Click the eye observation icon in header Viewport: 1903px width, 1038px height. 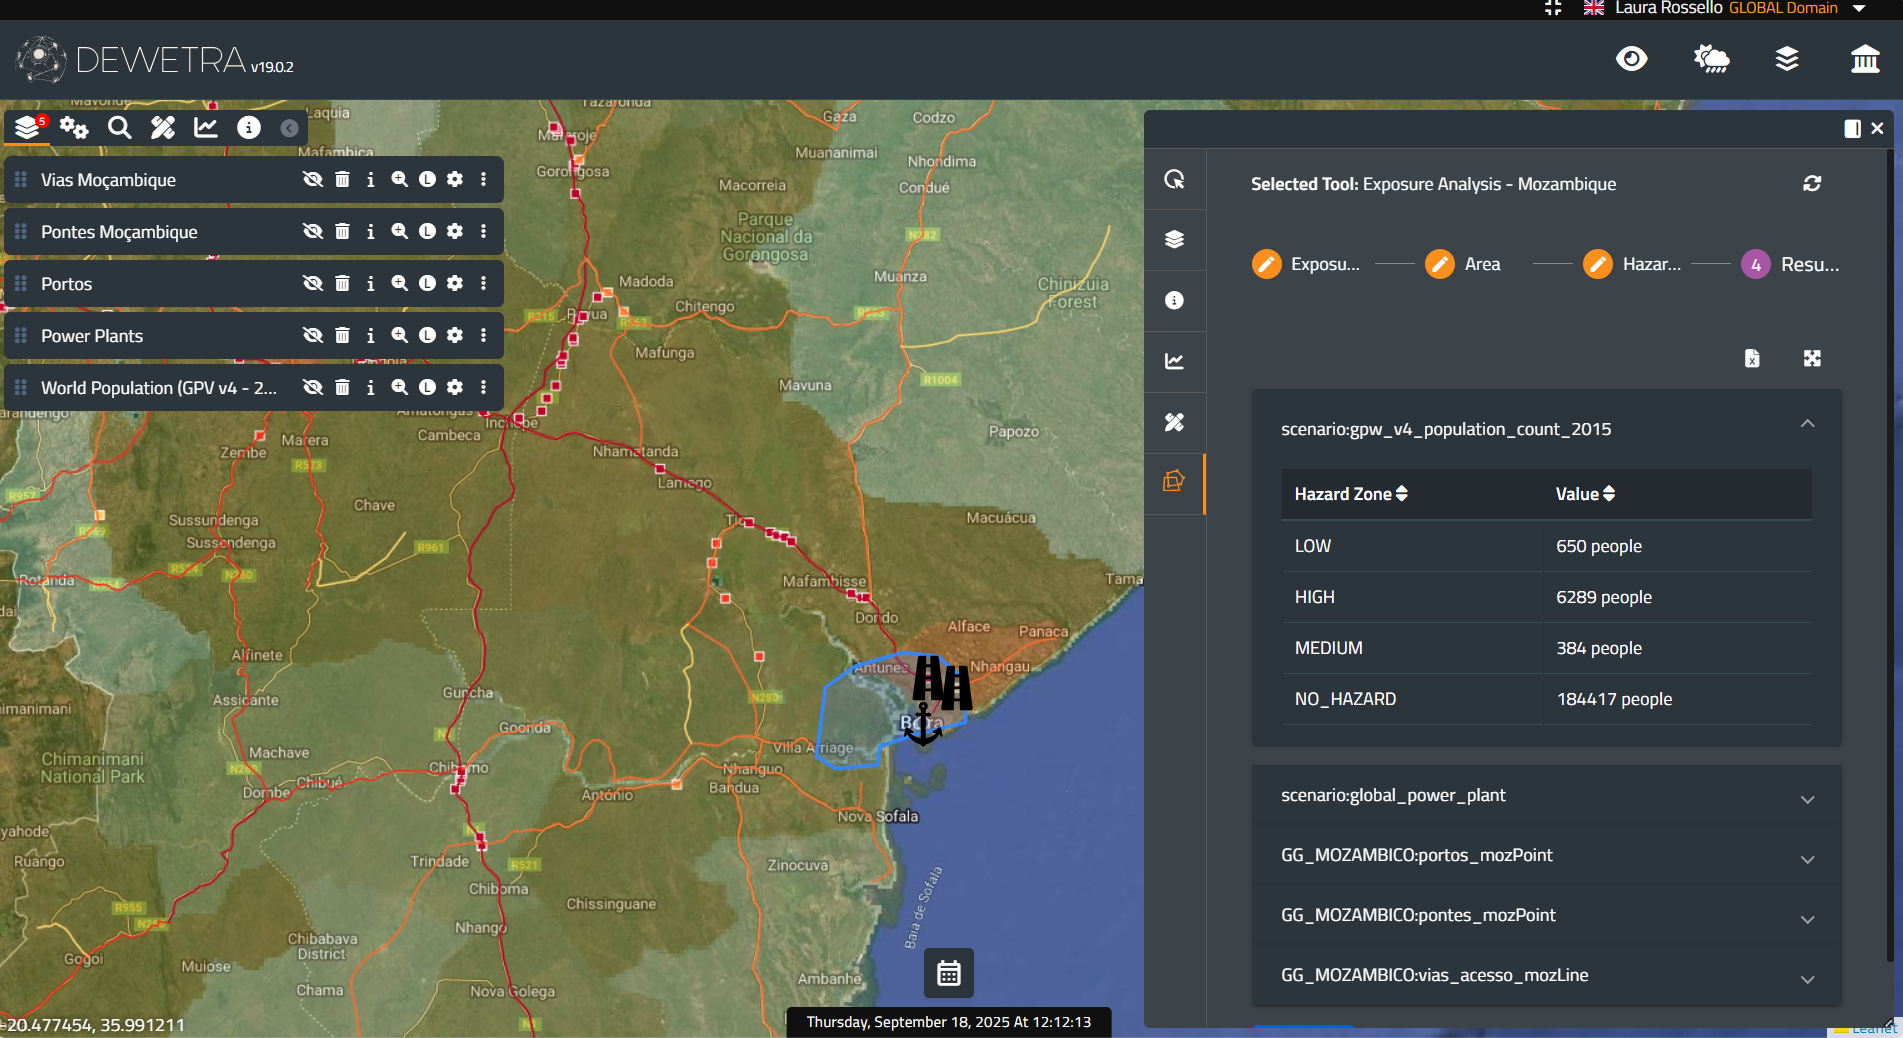tap(1631, 59)
